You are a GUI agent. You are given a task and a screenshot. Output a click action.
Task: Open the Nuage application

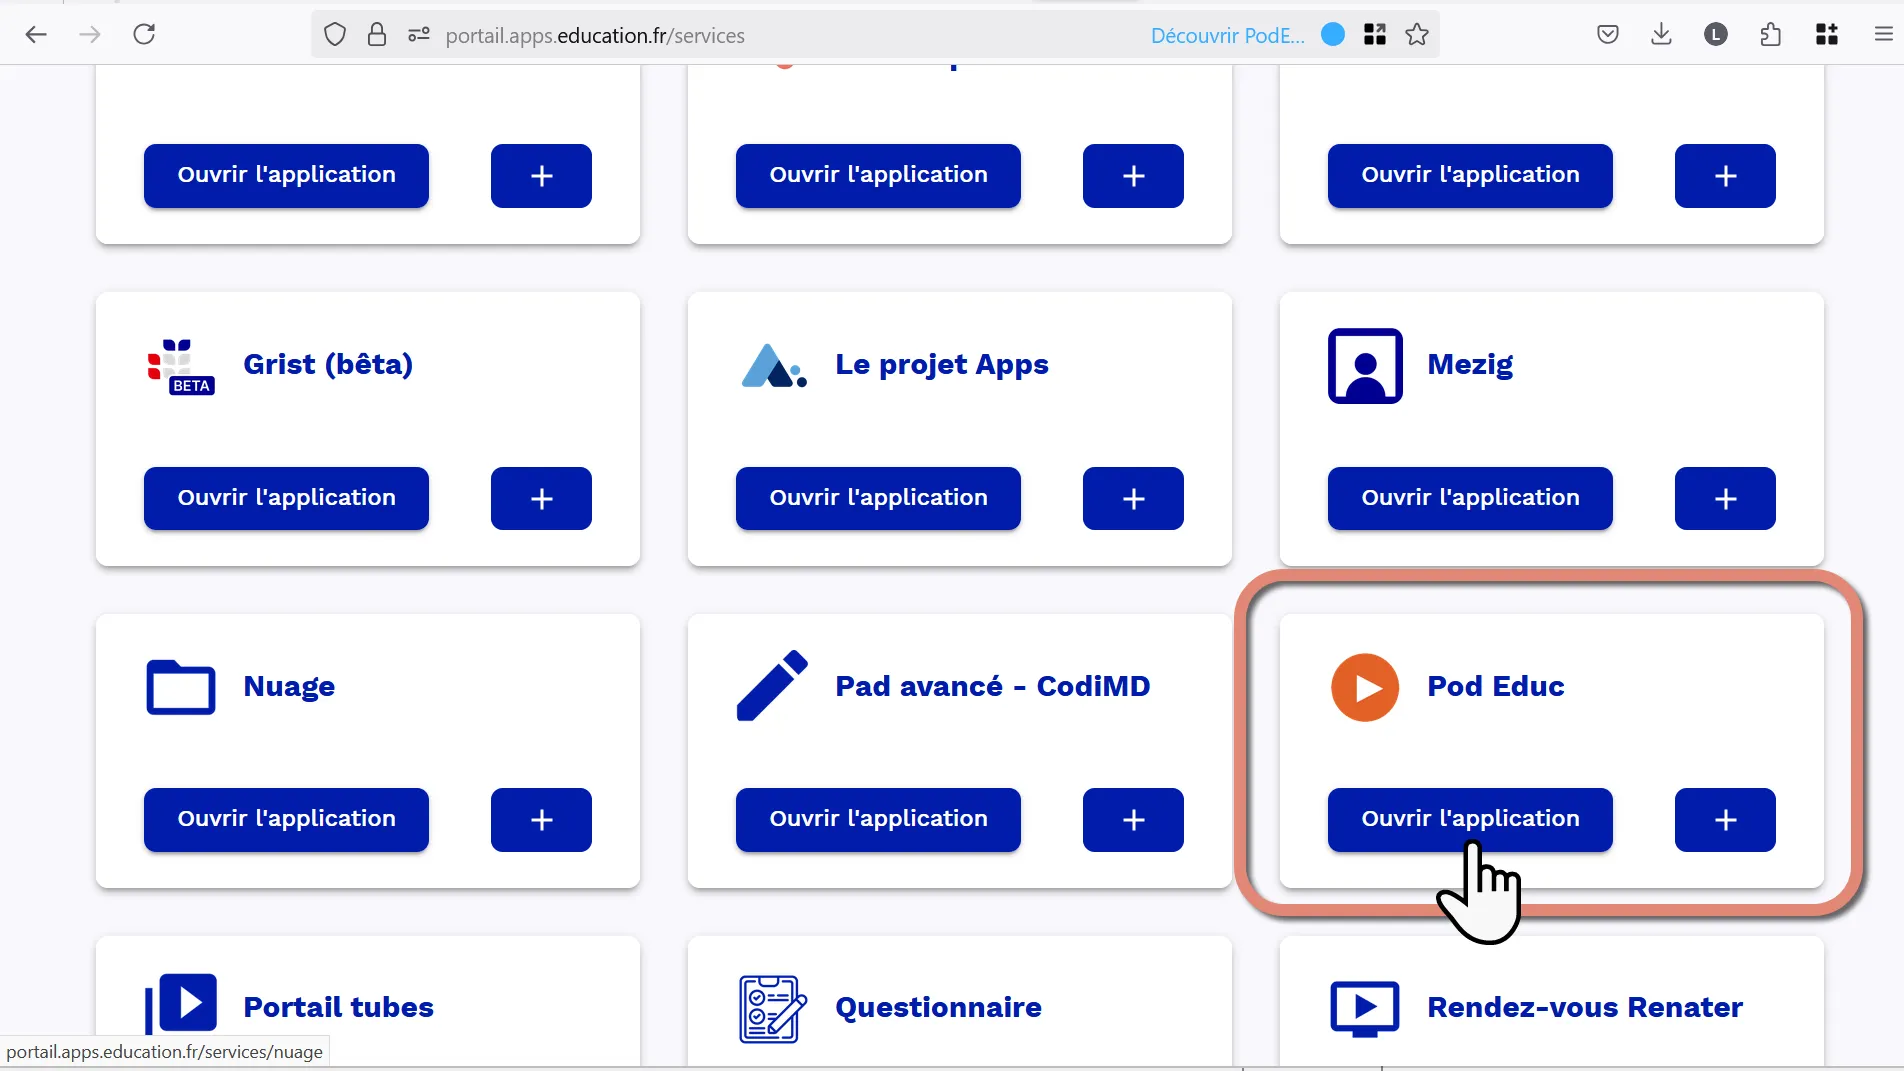click(286, 820)
